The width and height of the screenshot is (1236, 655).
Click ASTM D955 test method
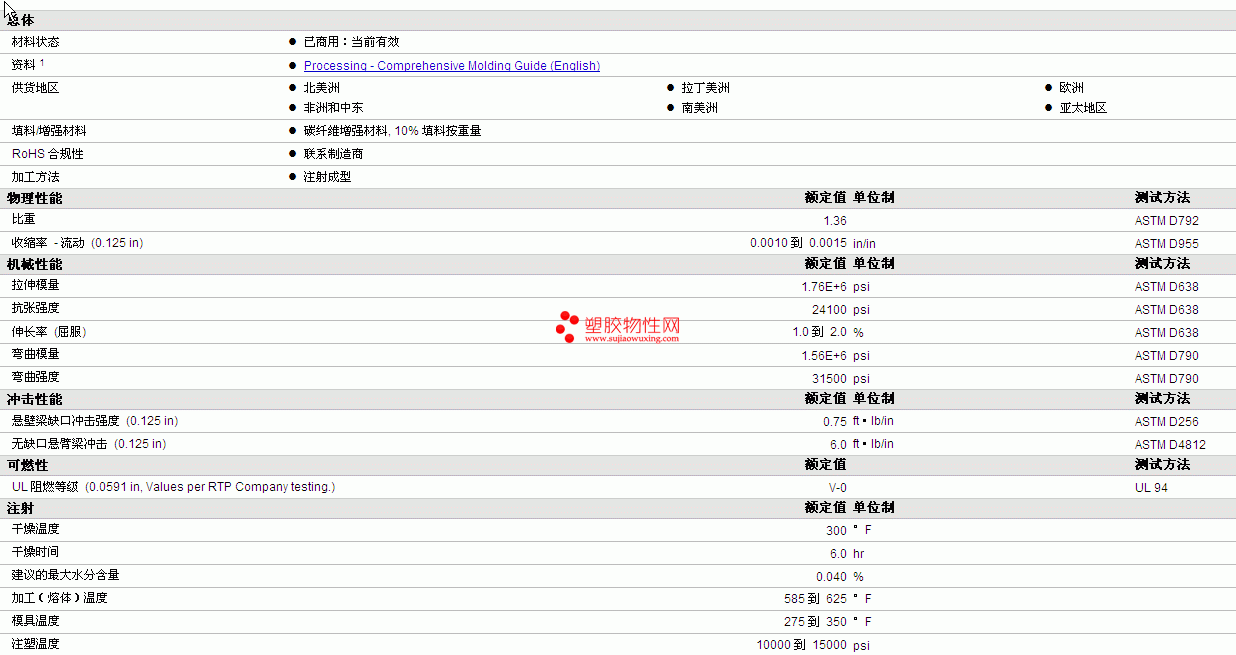[x=1166, y=244]
